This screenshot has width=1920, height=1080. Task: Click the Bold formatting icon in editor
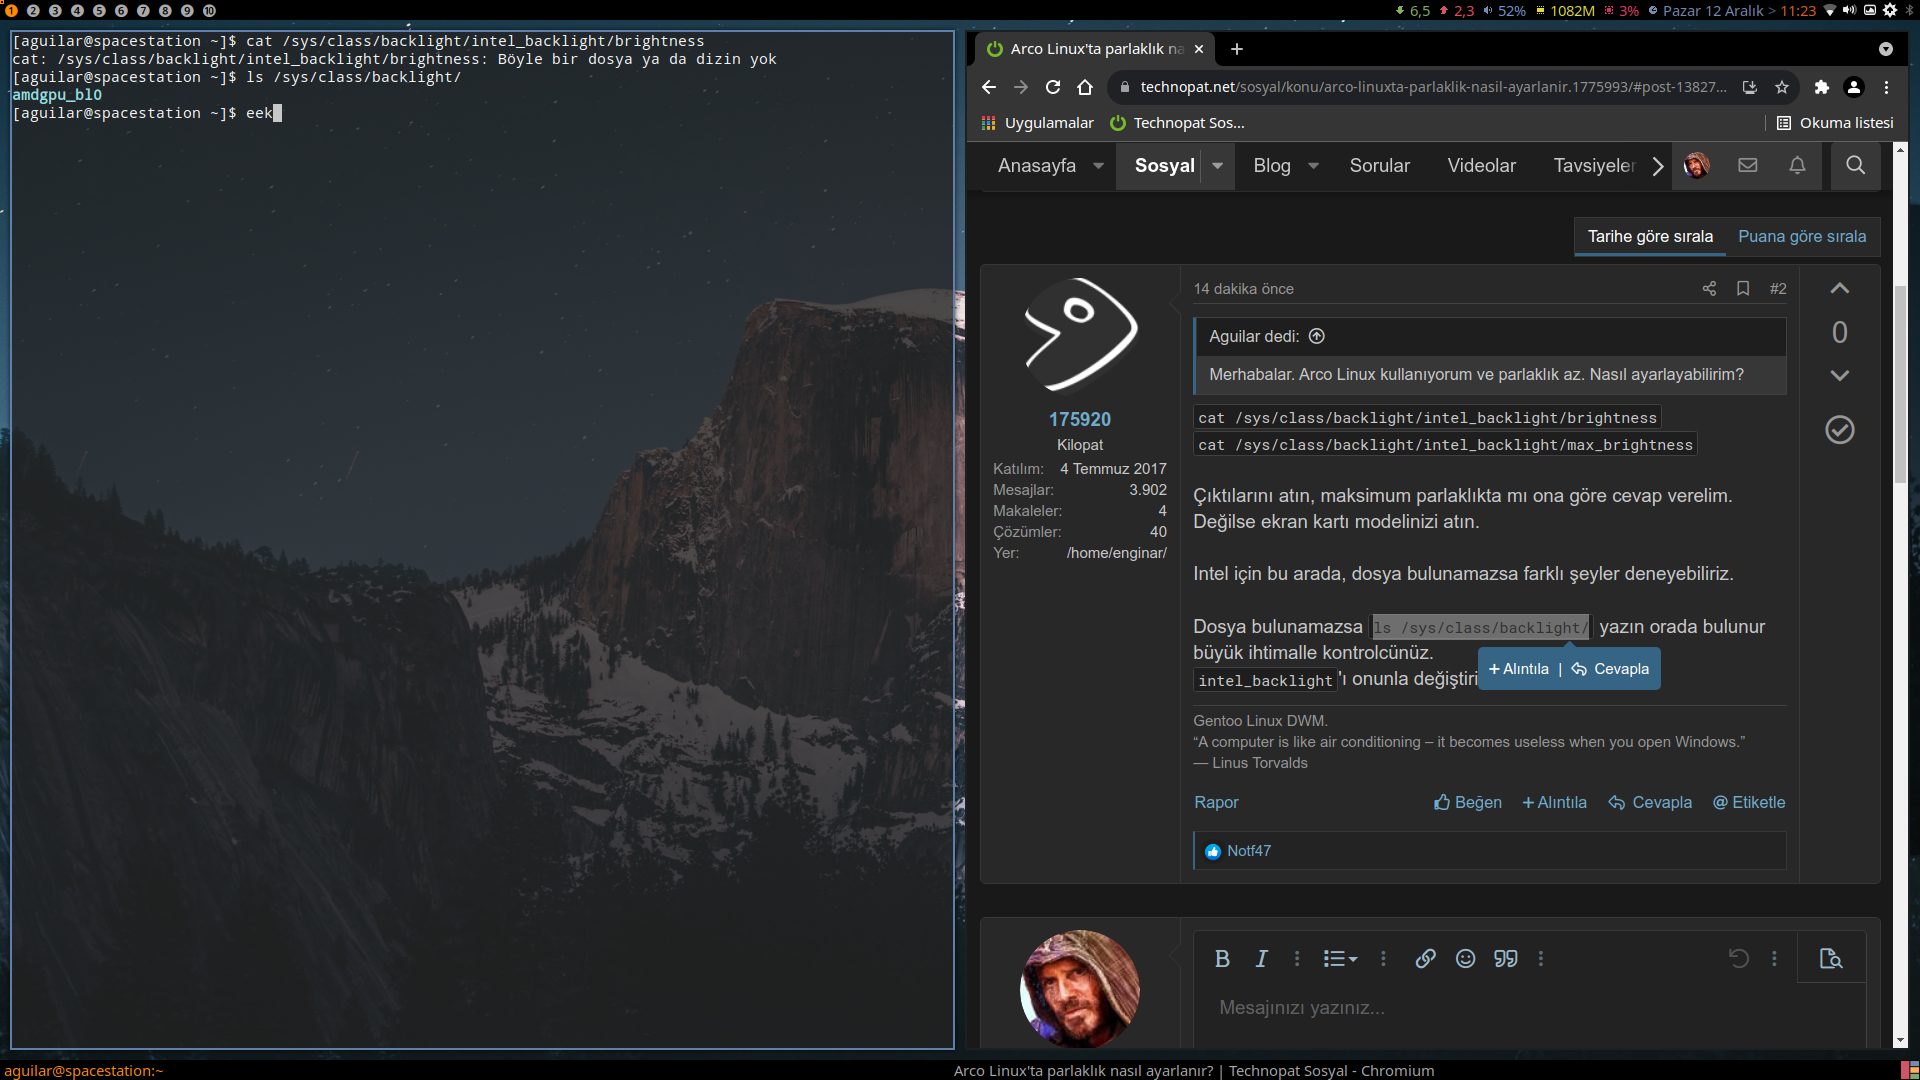(1222, 958)
